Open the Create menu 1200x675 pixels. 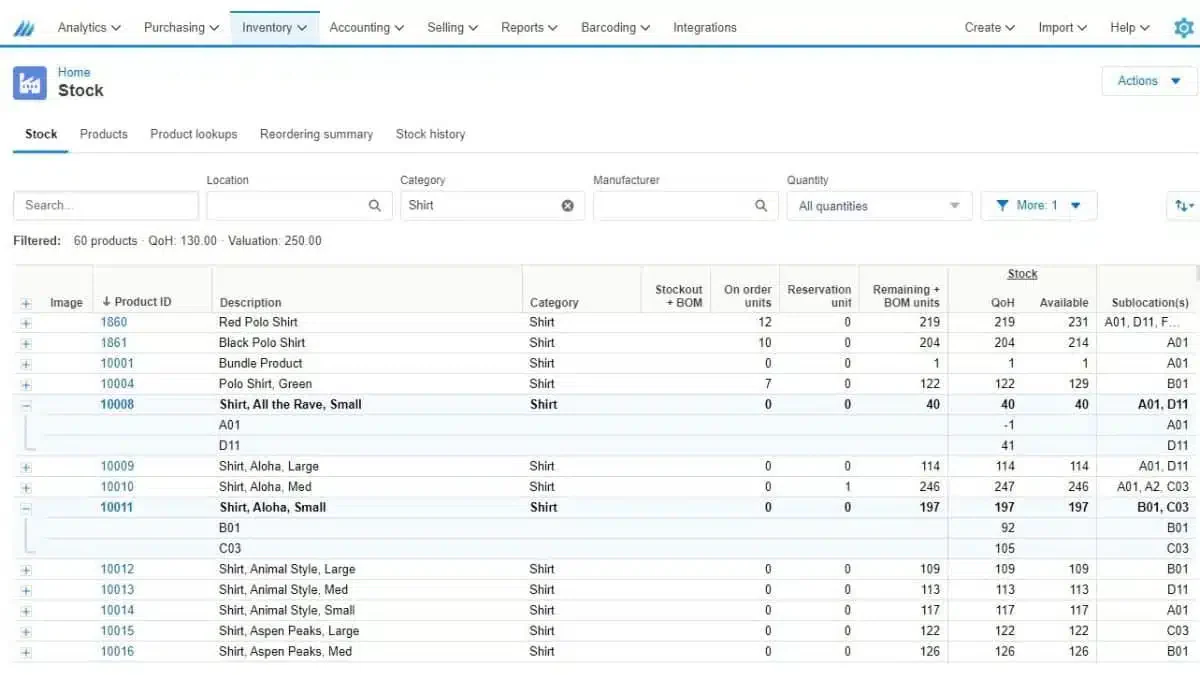(990, 28)
